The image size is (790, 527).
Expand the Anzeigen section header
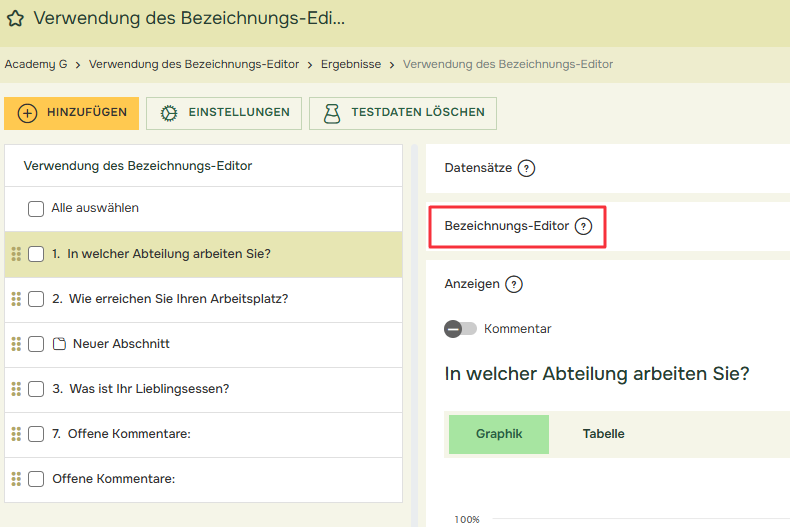472,284
